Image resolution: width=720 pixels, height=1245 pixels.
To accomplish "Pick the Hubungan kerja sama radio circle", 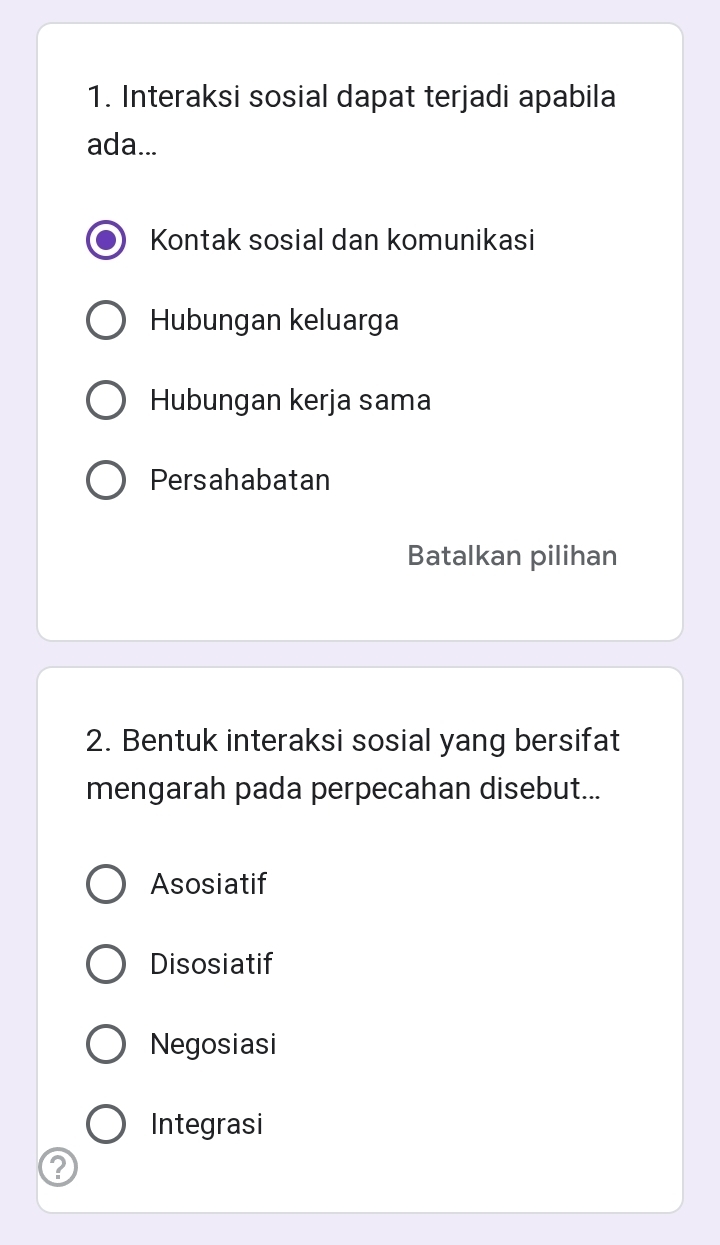I will pyautogui.click(x=106, y=401).
